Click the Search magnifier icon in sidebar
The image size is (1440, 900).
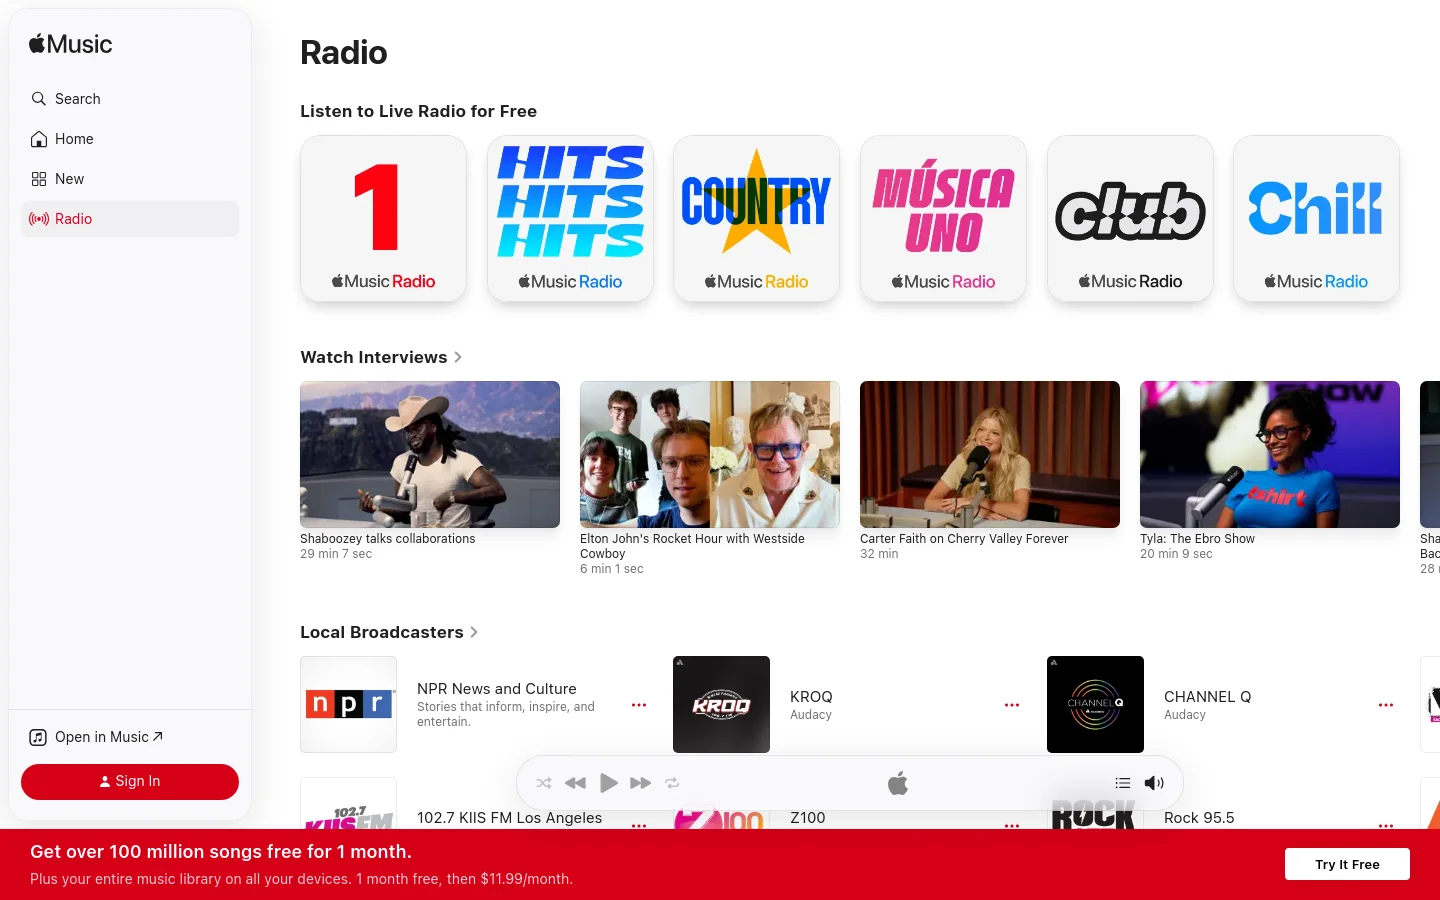pos(39,99)
